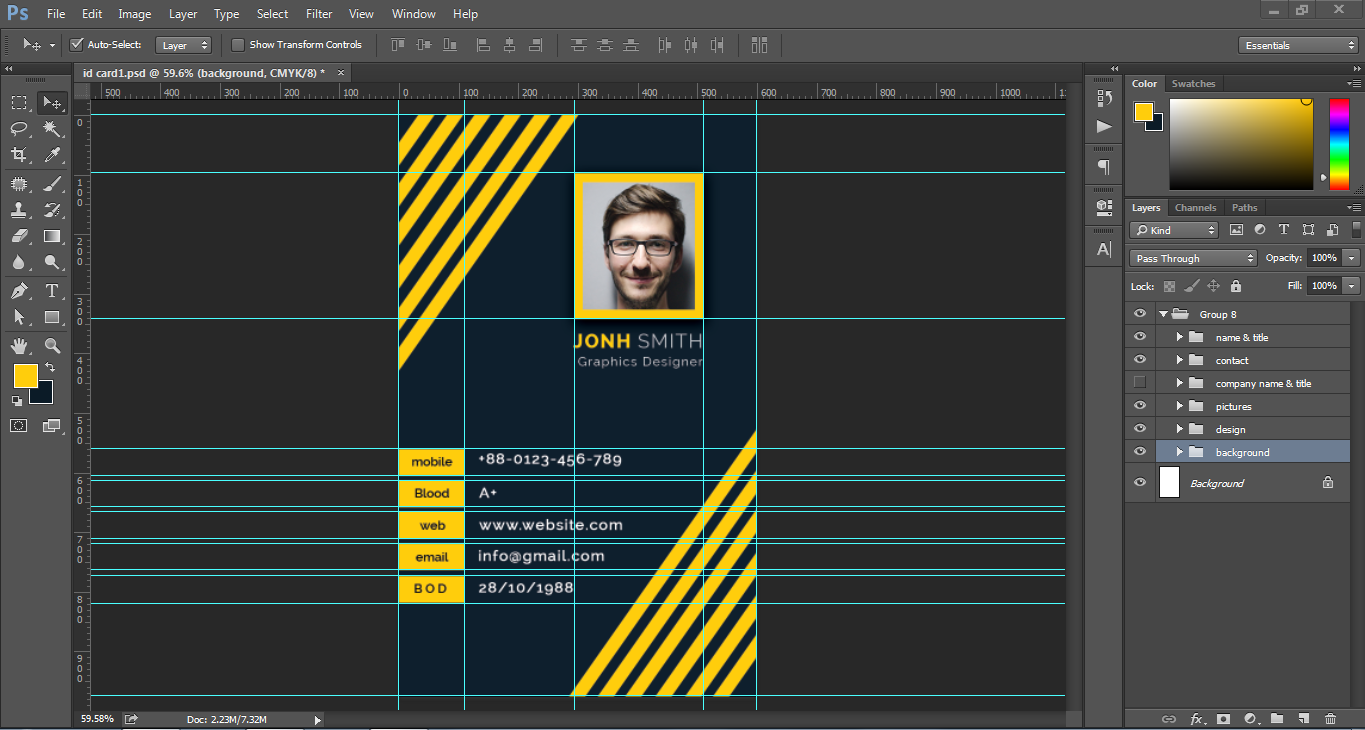
Task: Select the Magic Wand tool
Action: click(x=52, y=129)
